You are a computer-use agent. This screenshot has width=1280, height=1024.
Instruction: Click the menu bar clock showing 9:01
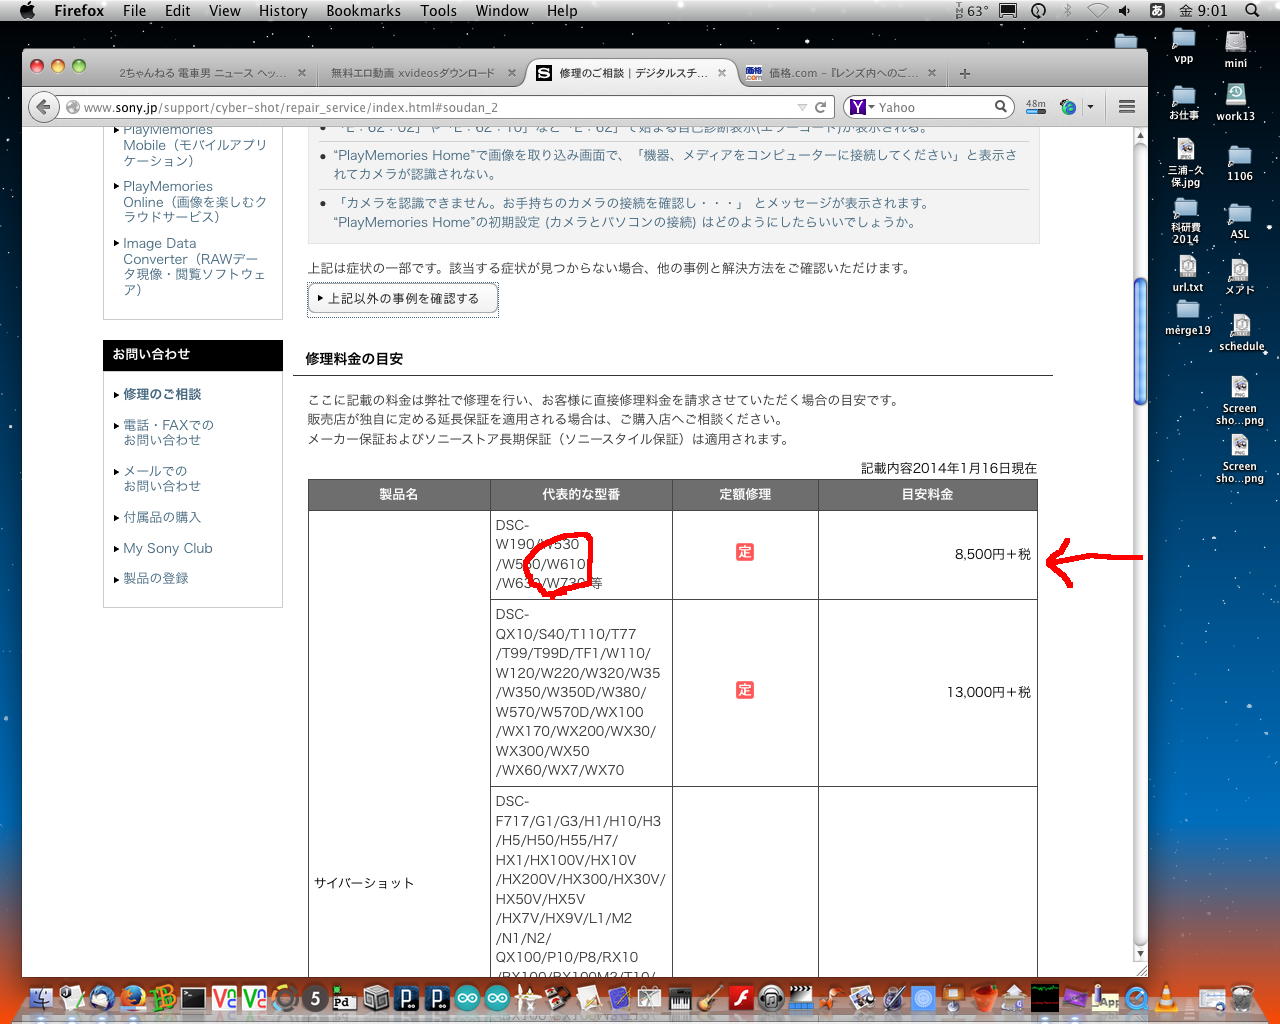pos(1203,11)
